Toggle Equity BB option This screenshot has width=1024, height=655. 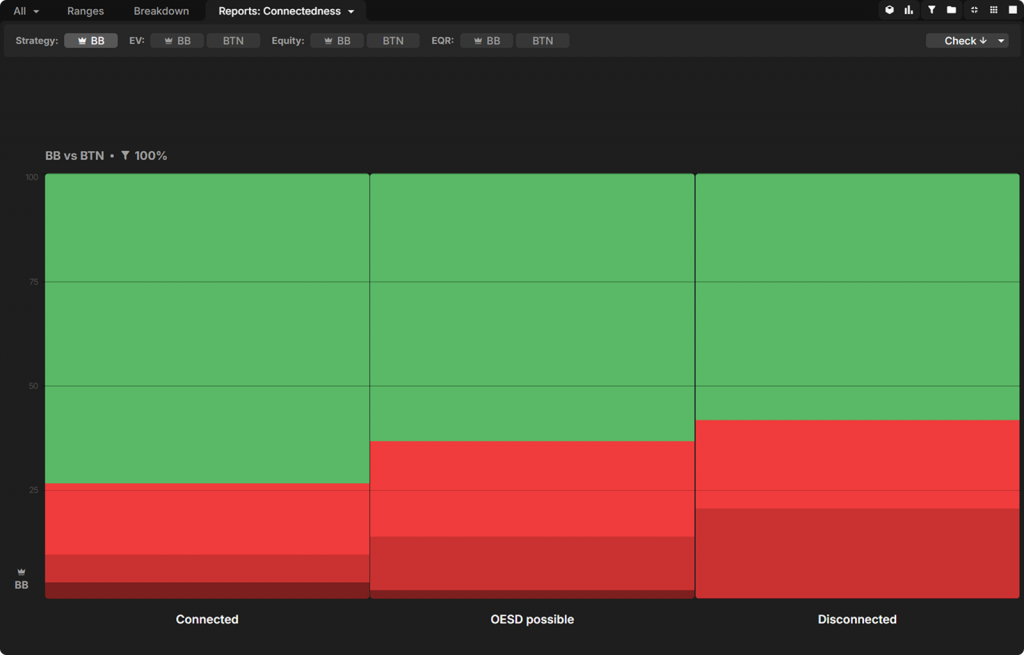coord(337,41)
